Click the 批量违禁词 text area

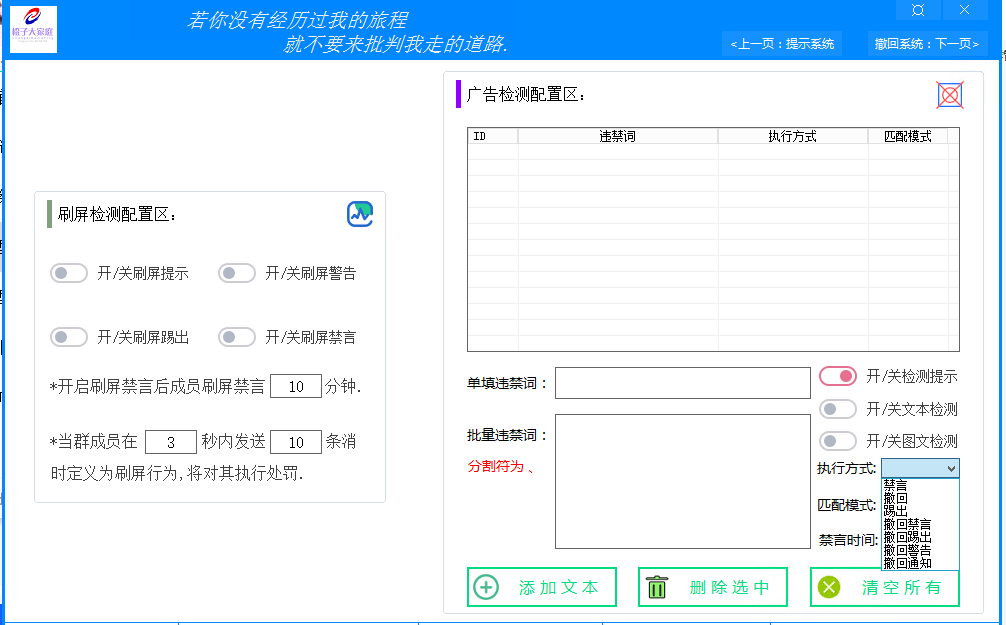(x=683, y=480)
